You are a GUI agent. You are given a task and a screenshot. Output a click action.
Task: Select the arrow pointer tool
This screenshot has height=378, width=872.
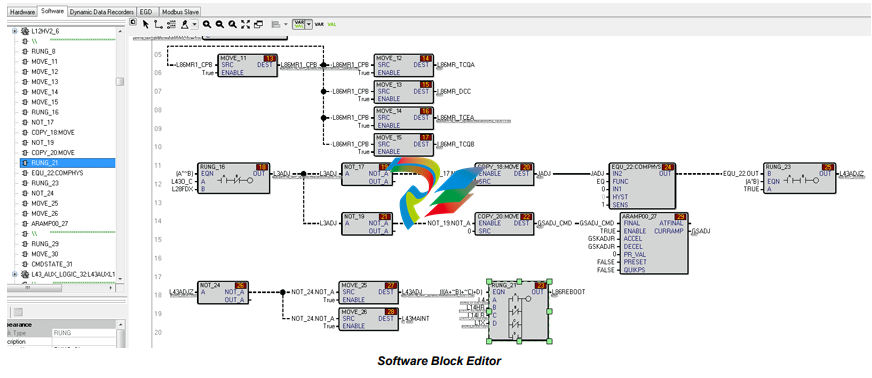click(146, 24)
